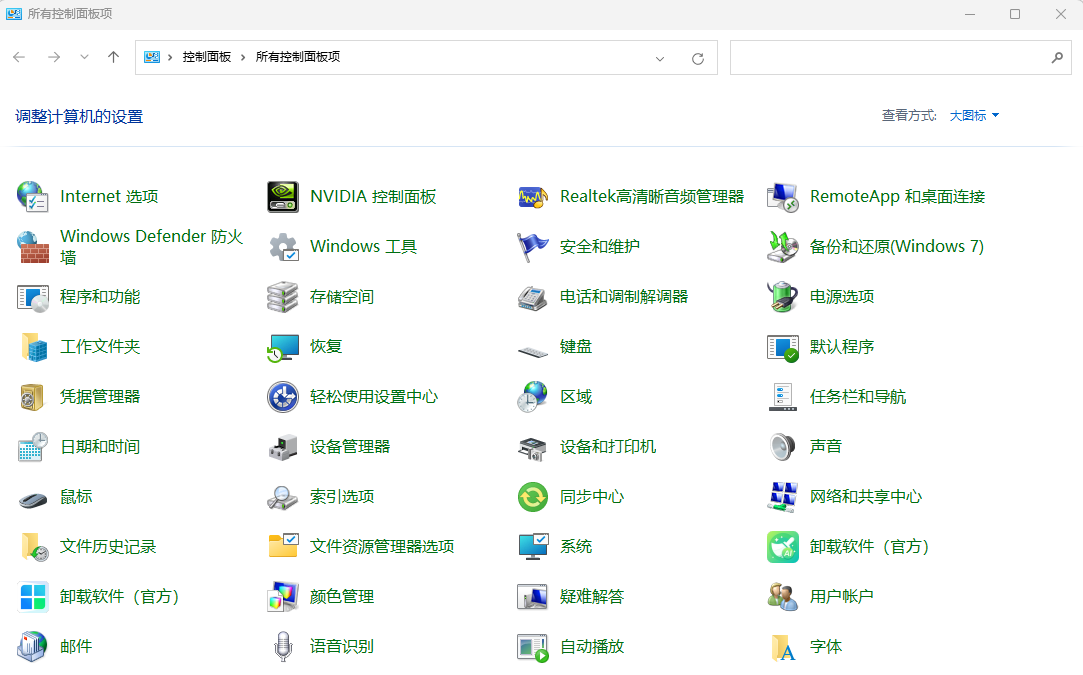
Task: Click the 存储空间 stacked drives icon
Action: coord(282,297)
